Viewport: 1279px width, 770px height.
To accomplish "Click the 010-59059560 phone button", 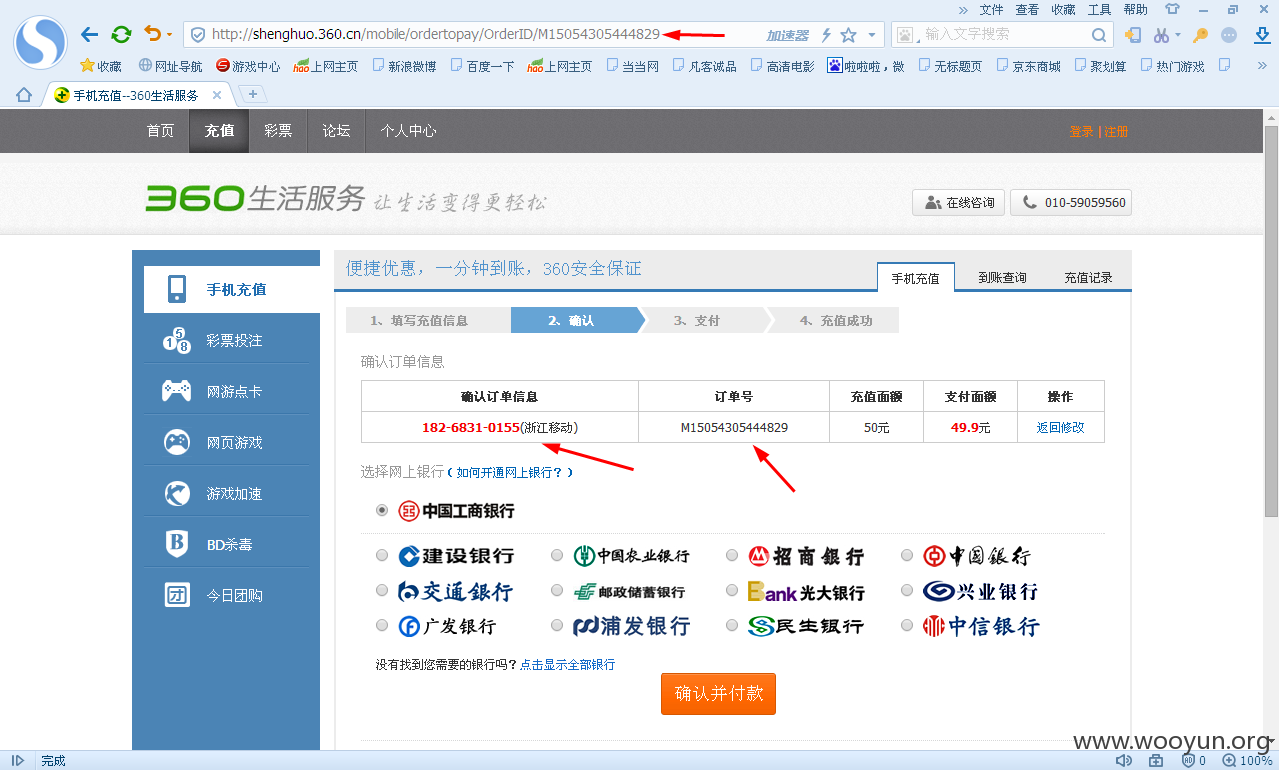I will click(x=1071, y=202).
